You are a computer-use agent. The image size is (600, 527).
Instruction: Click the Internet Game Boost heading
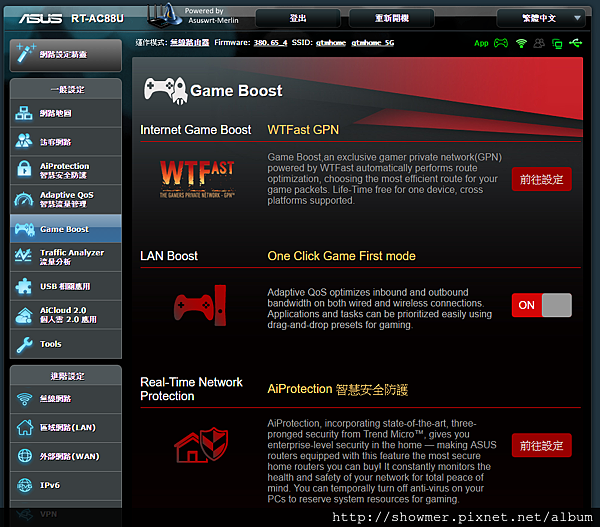point(196,130)
